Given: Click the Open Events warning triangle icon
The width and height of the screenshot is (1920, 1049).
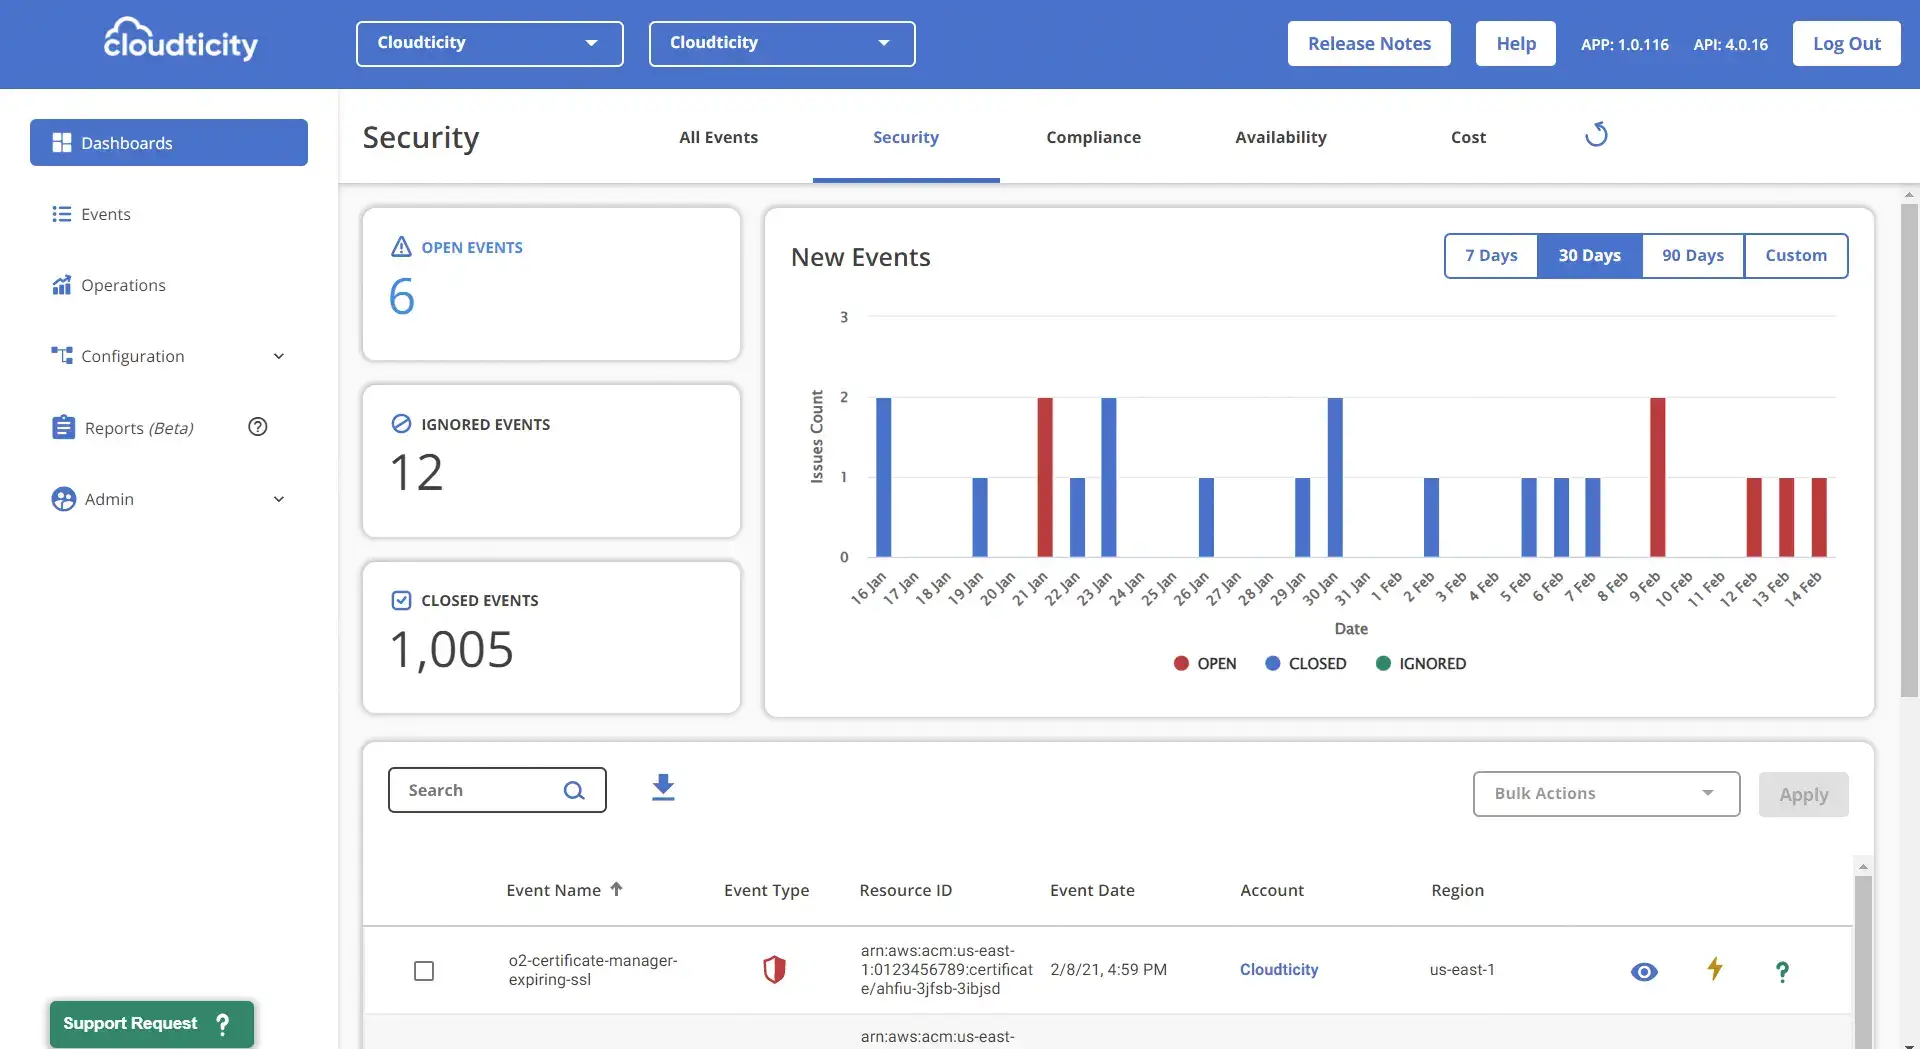Looking at the screenshot, I should pos(401,247).
